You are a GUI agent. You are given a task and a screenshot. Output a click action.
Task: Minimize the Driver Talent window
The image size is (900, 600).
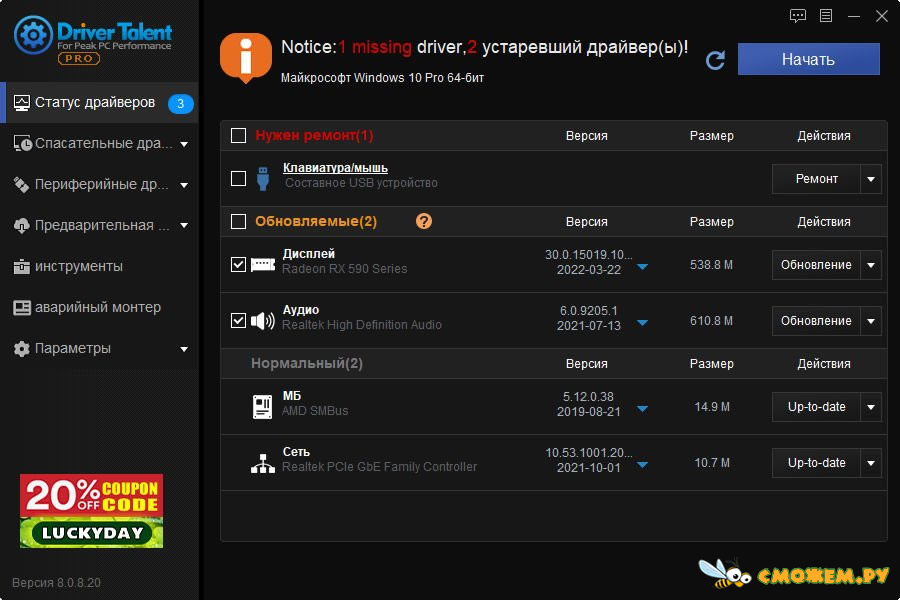pos(854,16)
